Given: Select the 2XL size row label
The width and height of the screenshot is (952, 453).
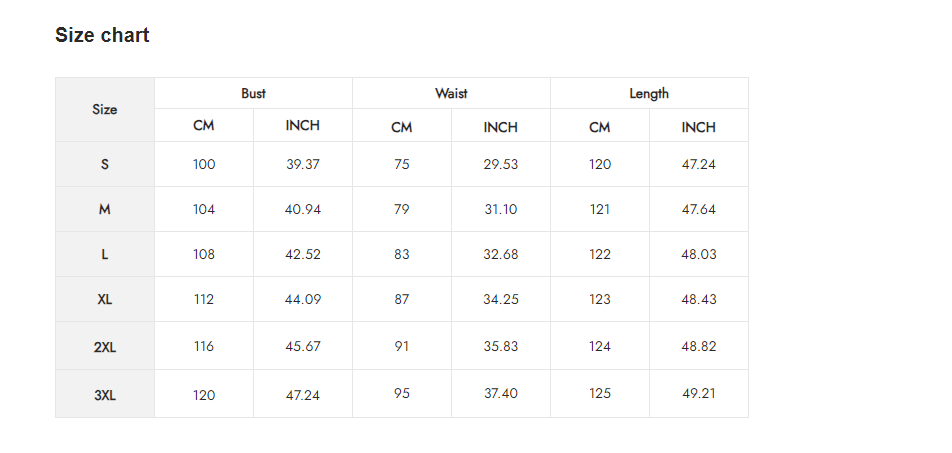Looking at the screenshot, I should (105, 346).
